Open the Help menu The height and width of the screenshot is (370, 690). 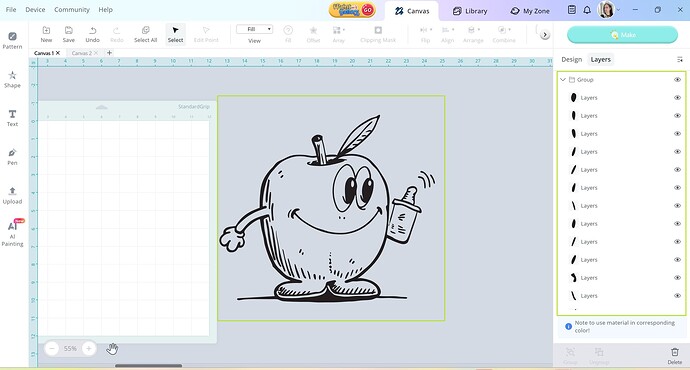[x=106, y=9]
